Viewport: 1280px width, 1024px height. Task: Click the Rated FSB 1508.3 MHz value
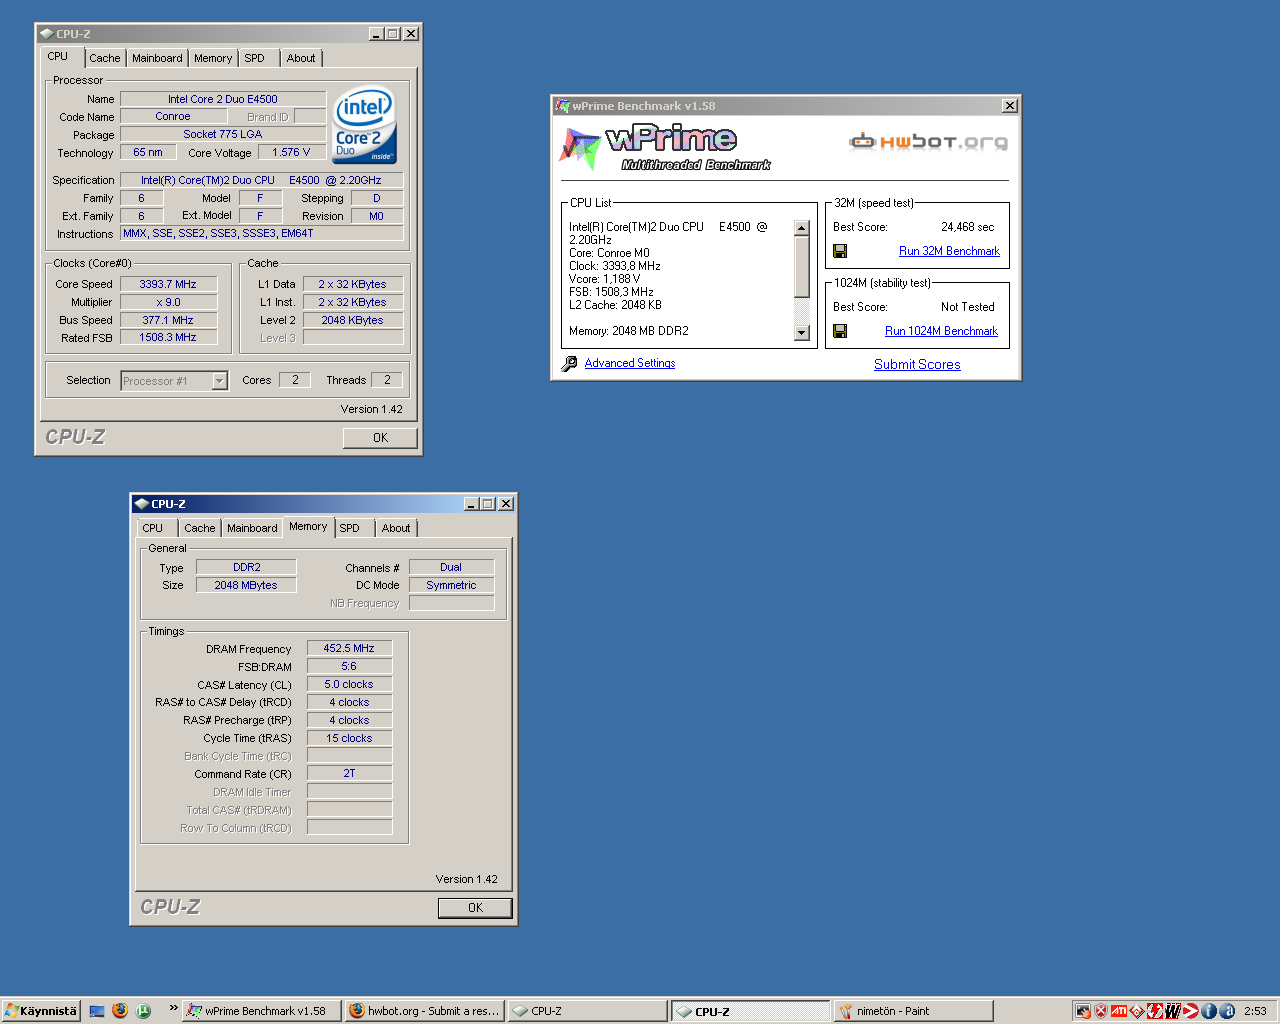point(168,337)
